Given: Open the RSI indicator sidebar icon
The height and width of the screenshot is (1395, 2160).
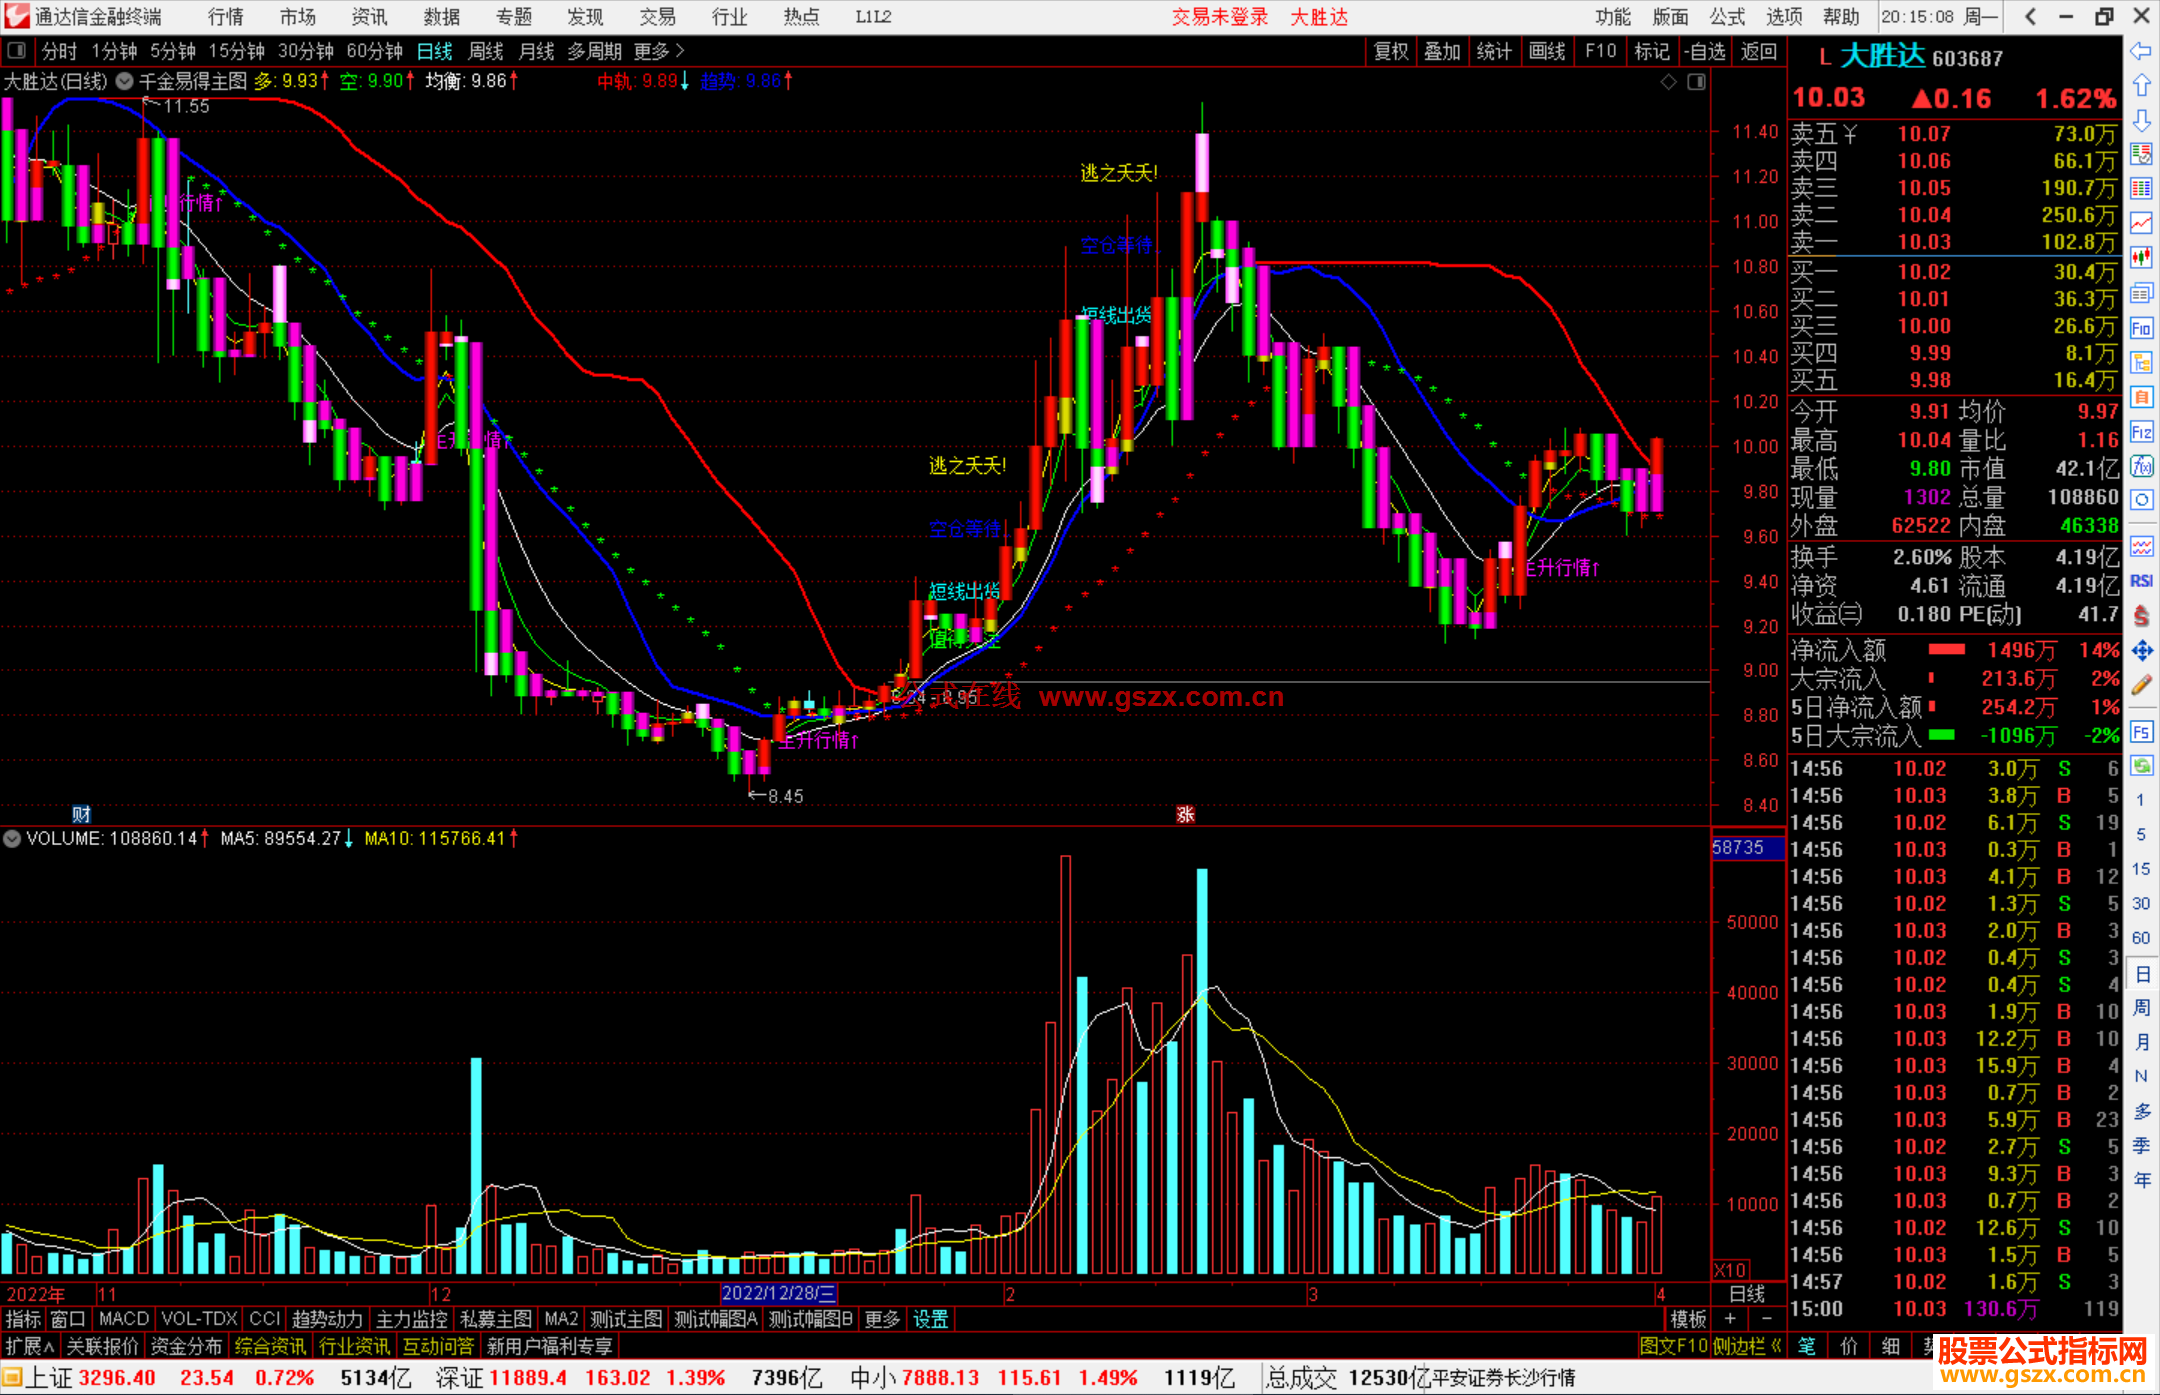Looking at the screenshot, I should pos(2141,581).
